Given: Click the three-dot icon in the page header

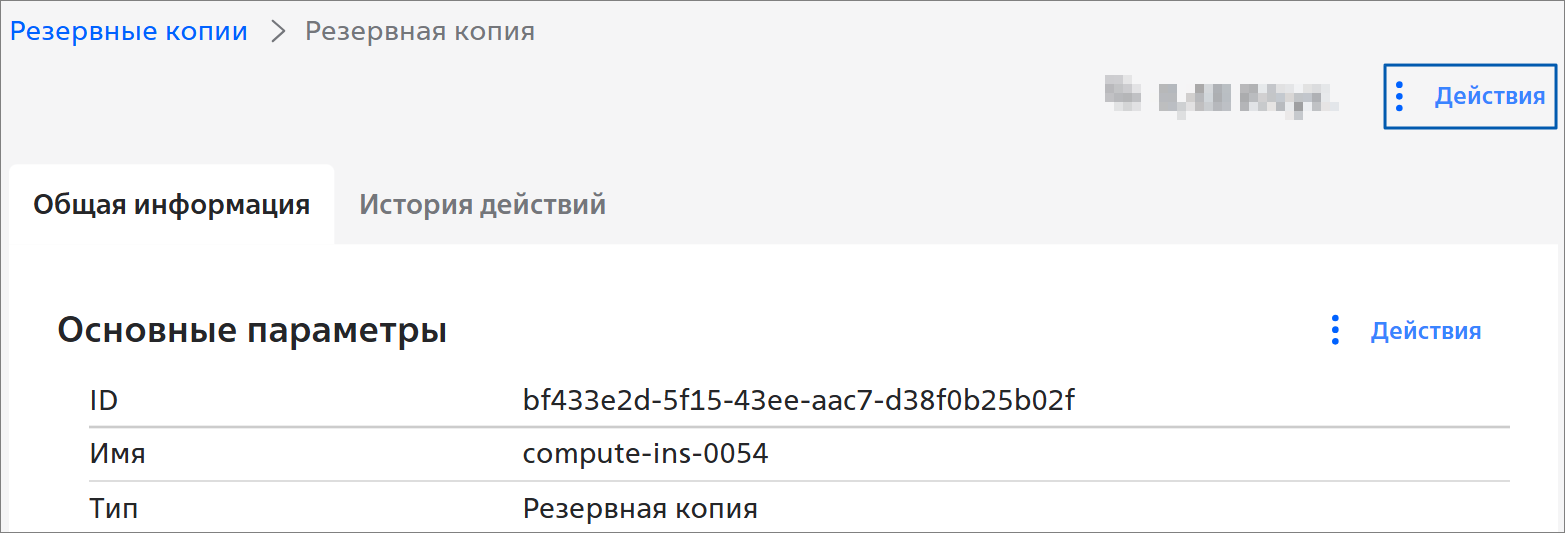Looking at the screenshot, I should pos(1400,96).
